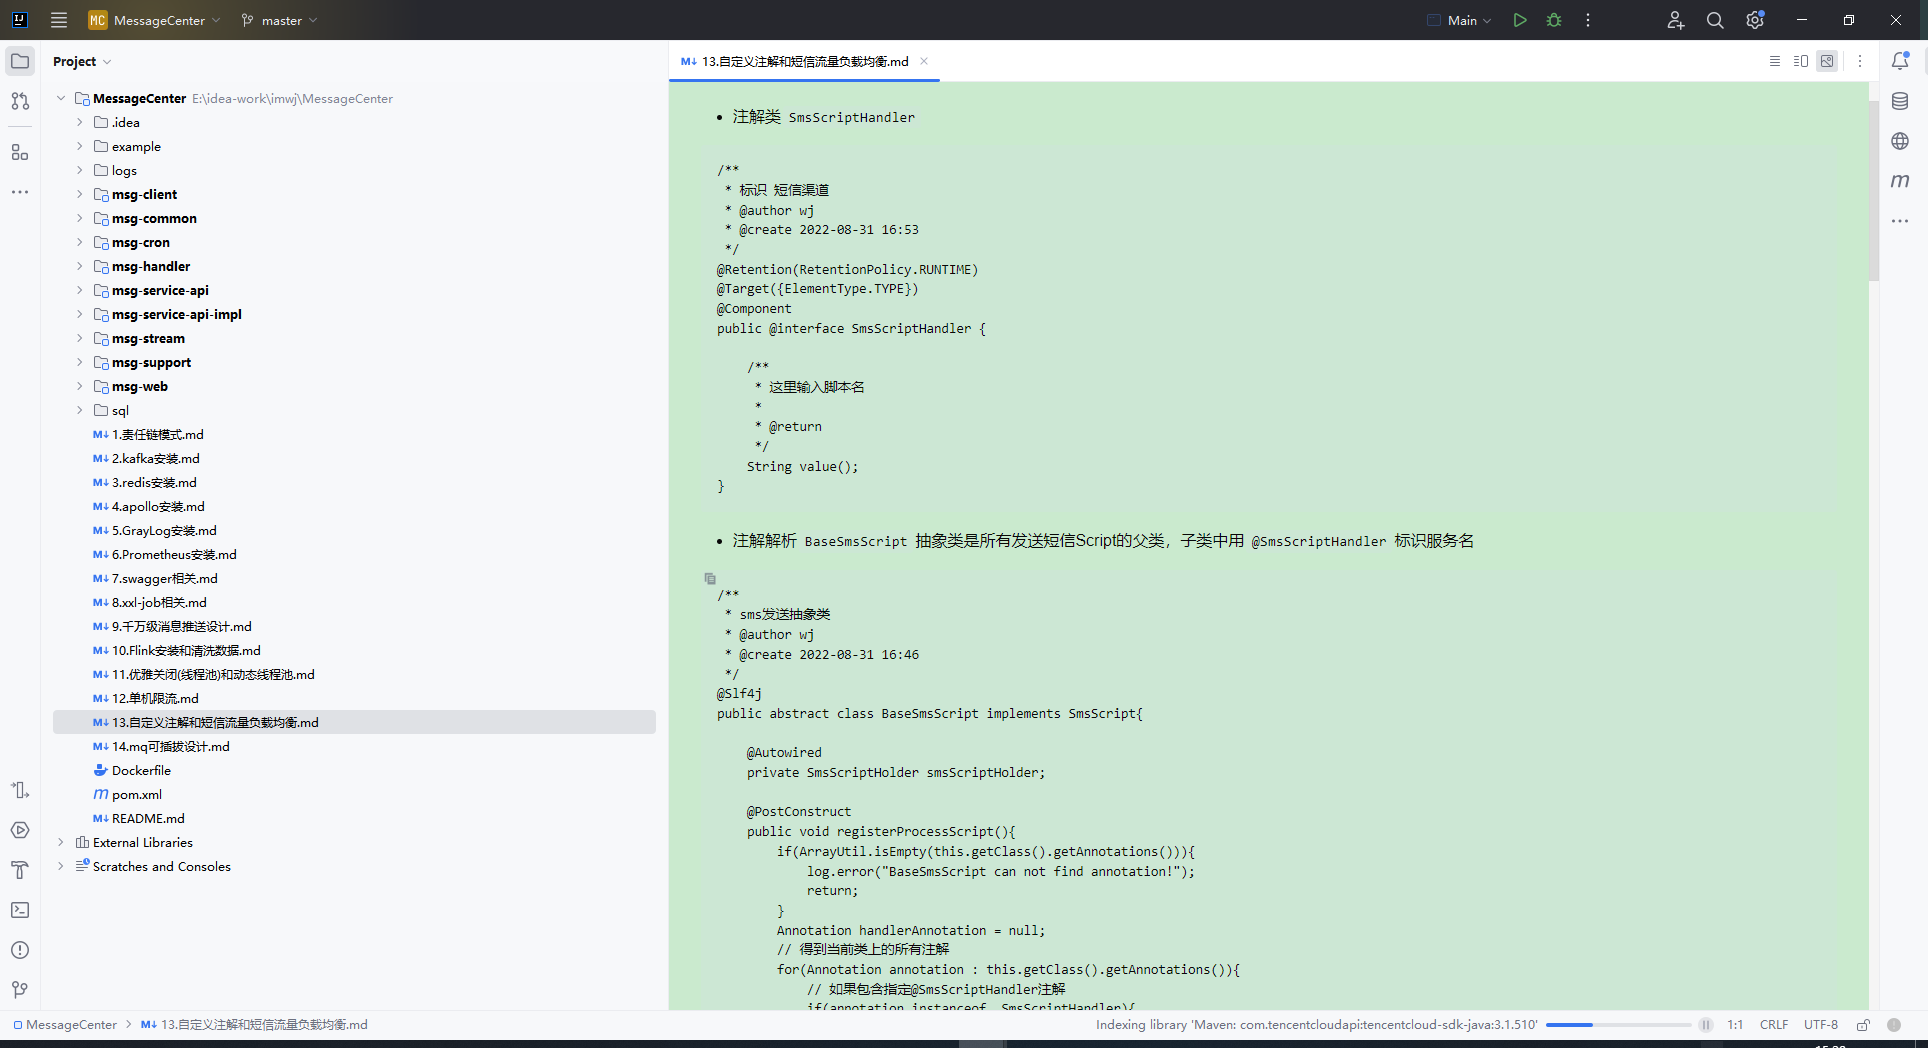The image size is (1928, 1048).
Task: Open Search Everywhere magnifier
Action: point(1715,20)
